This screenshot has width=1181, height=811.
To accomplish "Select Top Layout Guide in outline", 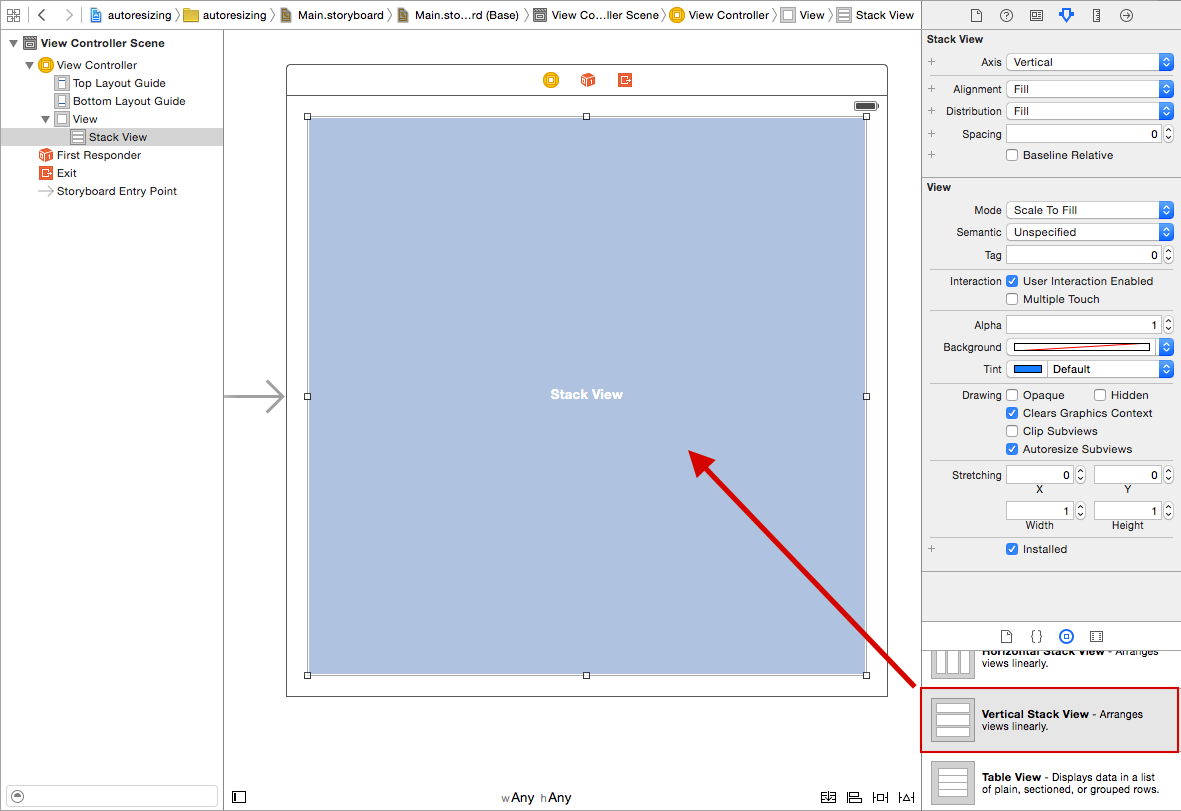I will coord(111,83).
